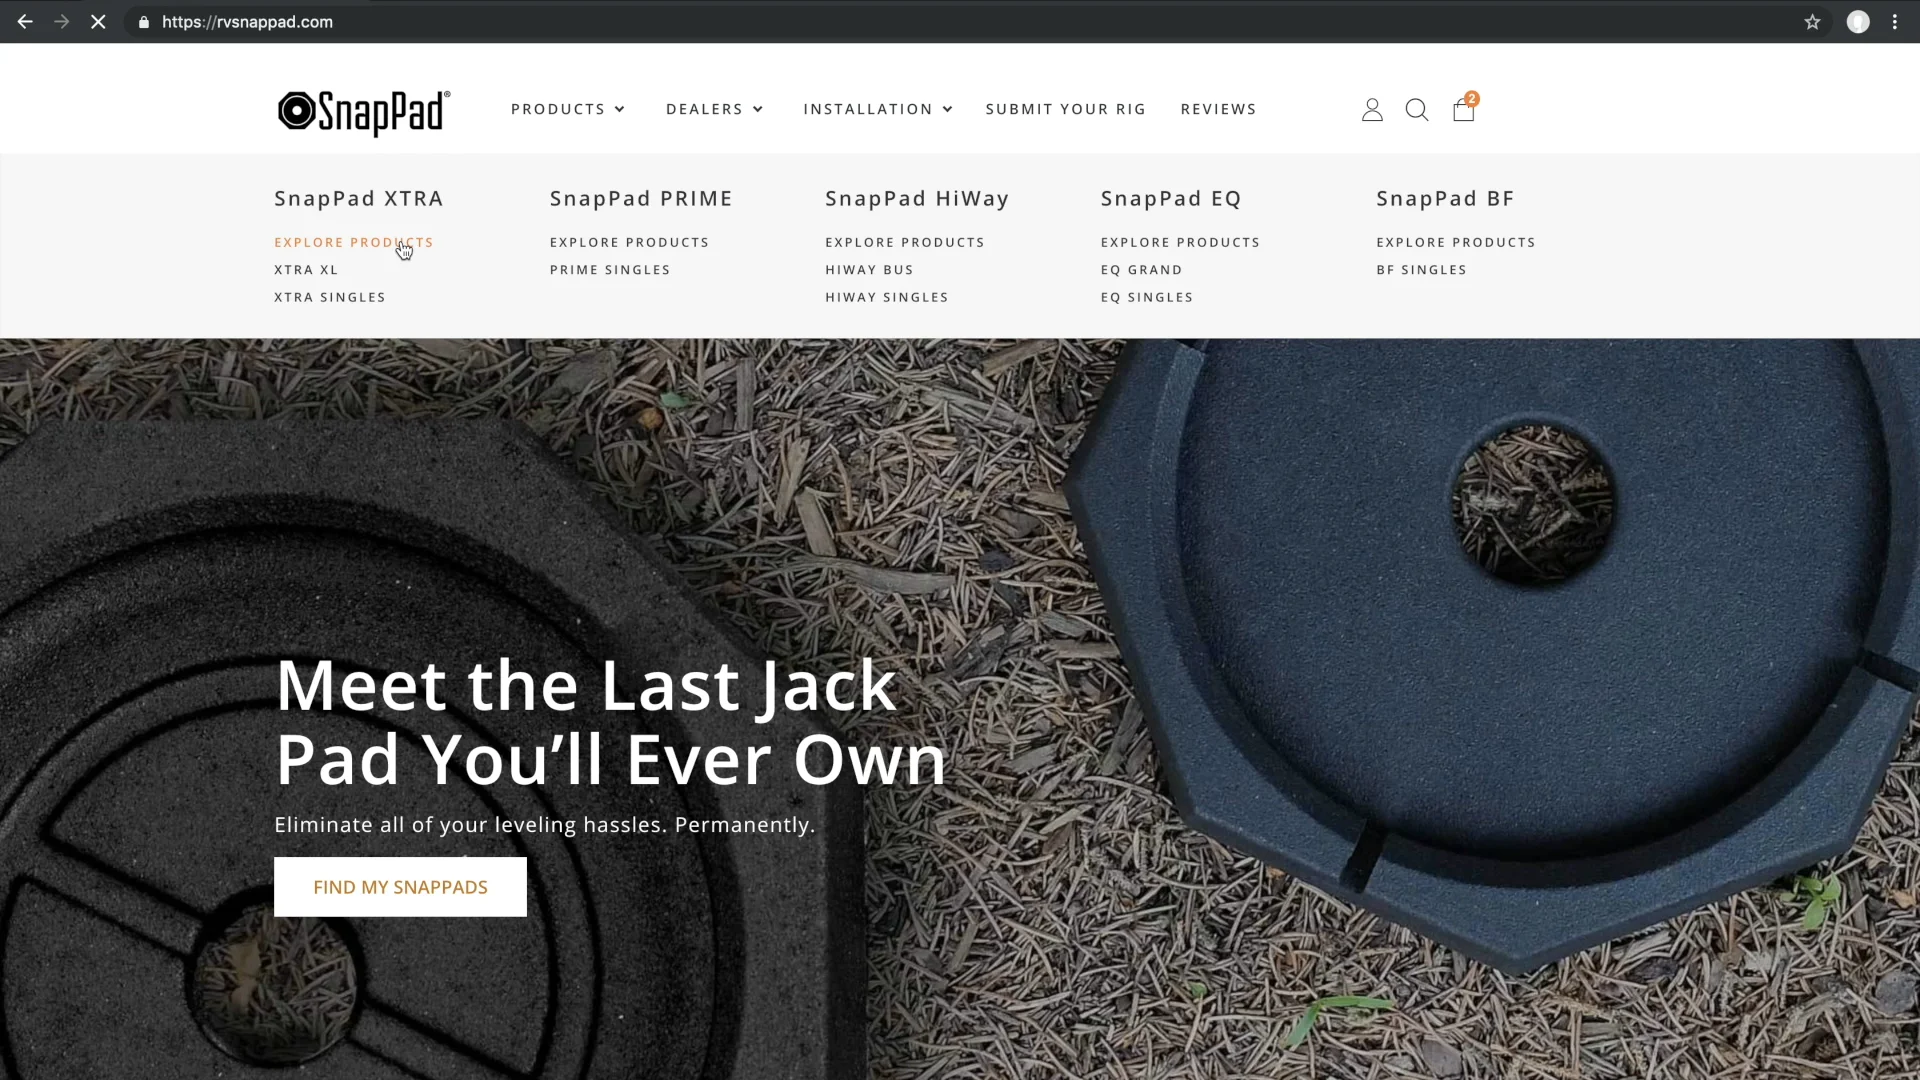Open browser three-dot menu
1920x1080 pixels.
[x=1895, y=22]
